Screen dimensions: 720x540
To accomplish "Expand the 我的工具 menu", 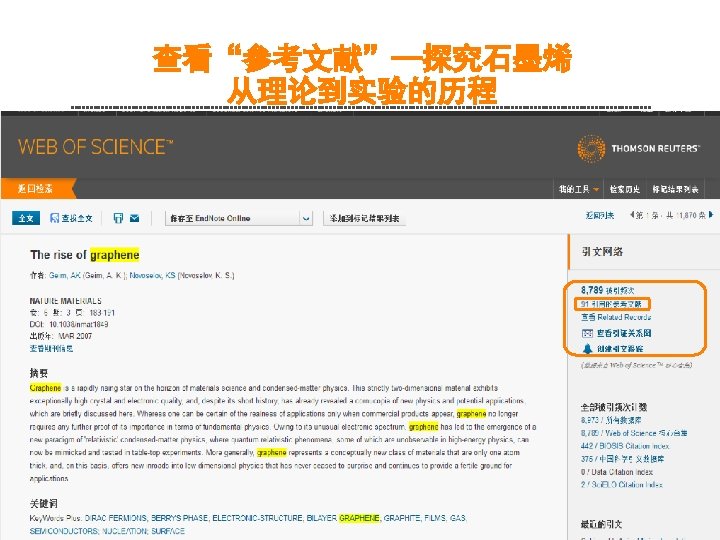I will [x=579, y=189].
